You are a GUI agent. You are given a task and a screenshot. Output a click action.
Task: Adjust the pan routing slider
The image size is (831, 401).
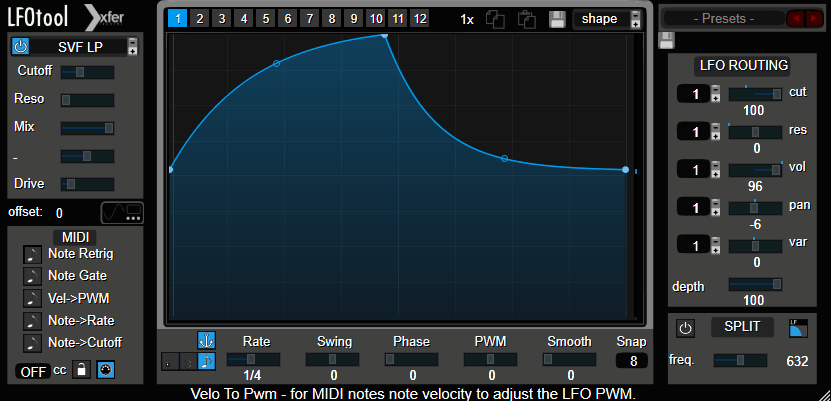click(x=755, y=208)
